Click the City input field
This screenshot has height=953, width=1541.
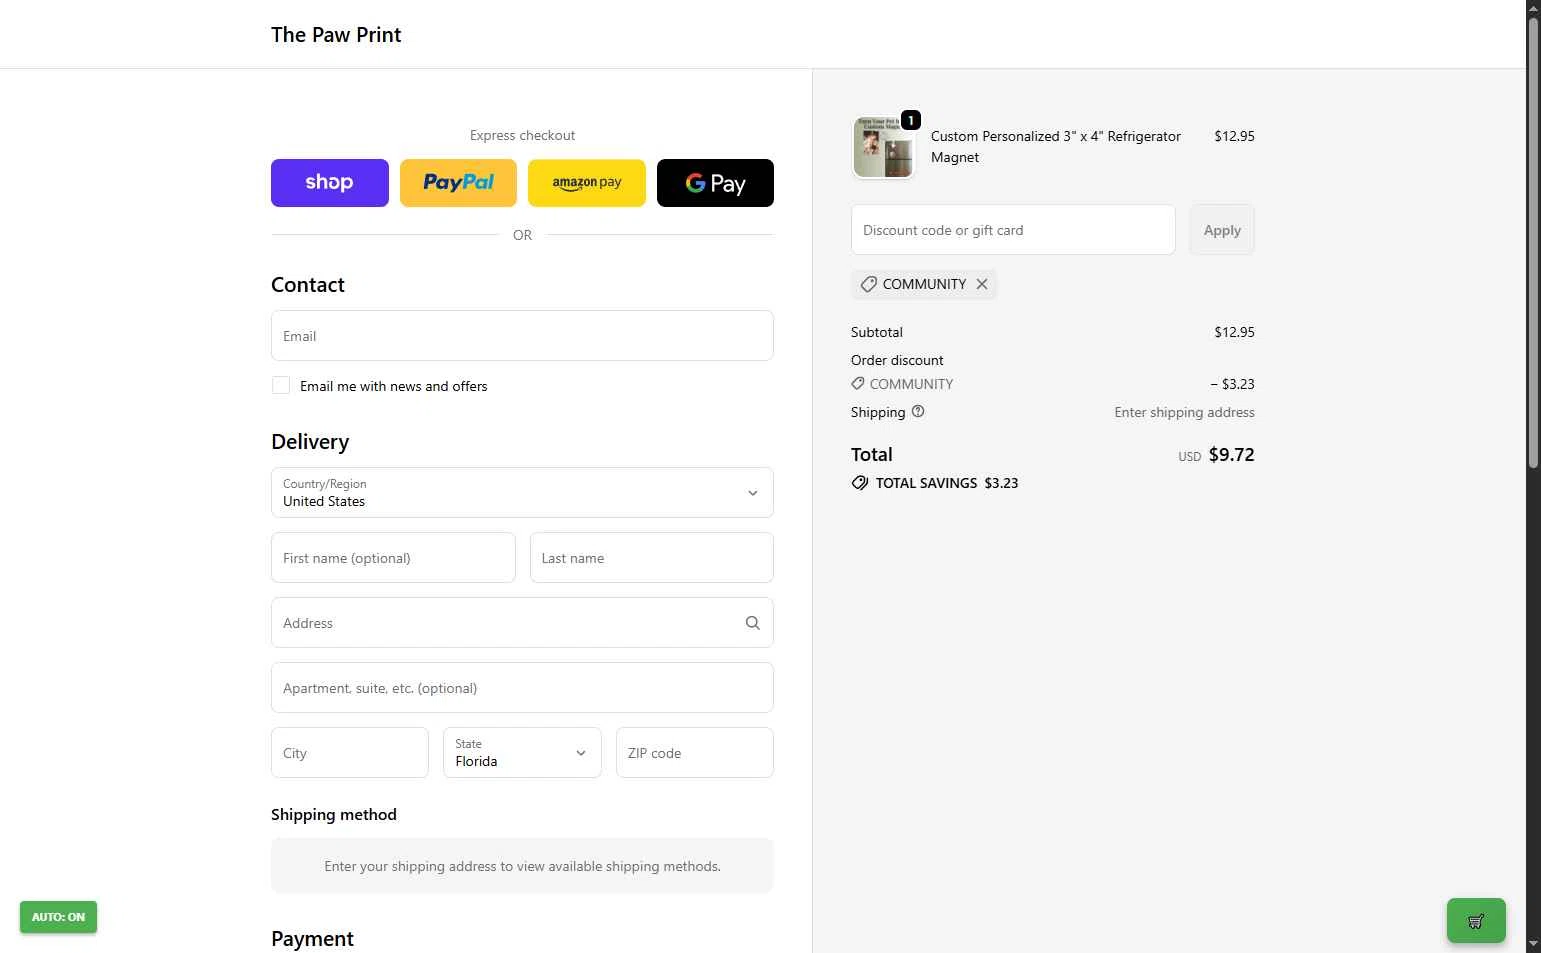click(349, 753)
